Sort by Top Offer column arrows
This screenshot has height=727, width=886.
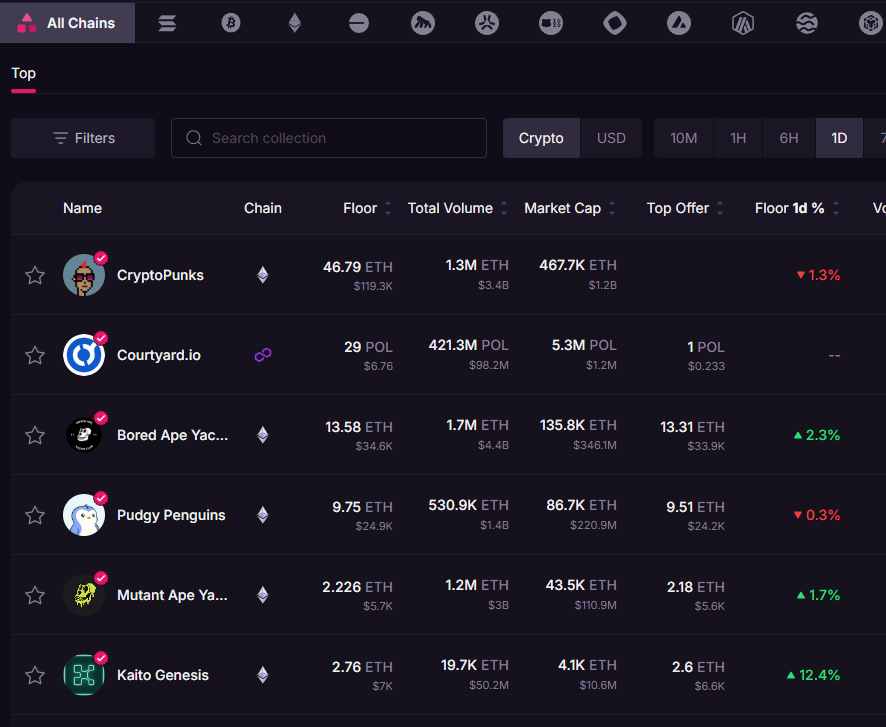coord(720,208)
